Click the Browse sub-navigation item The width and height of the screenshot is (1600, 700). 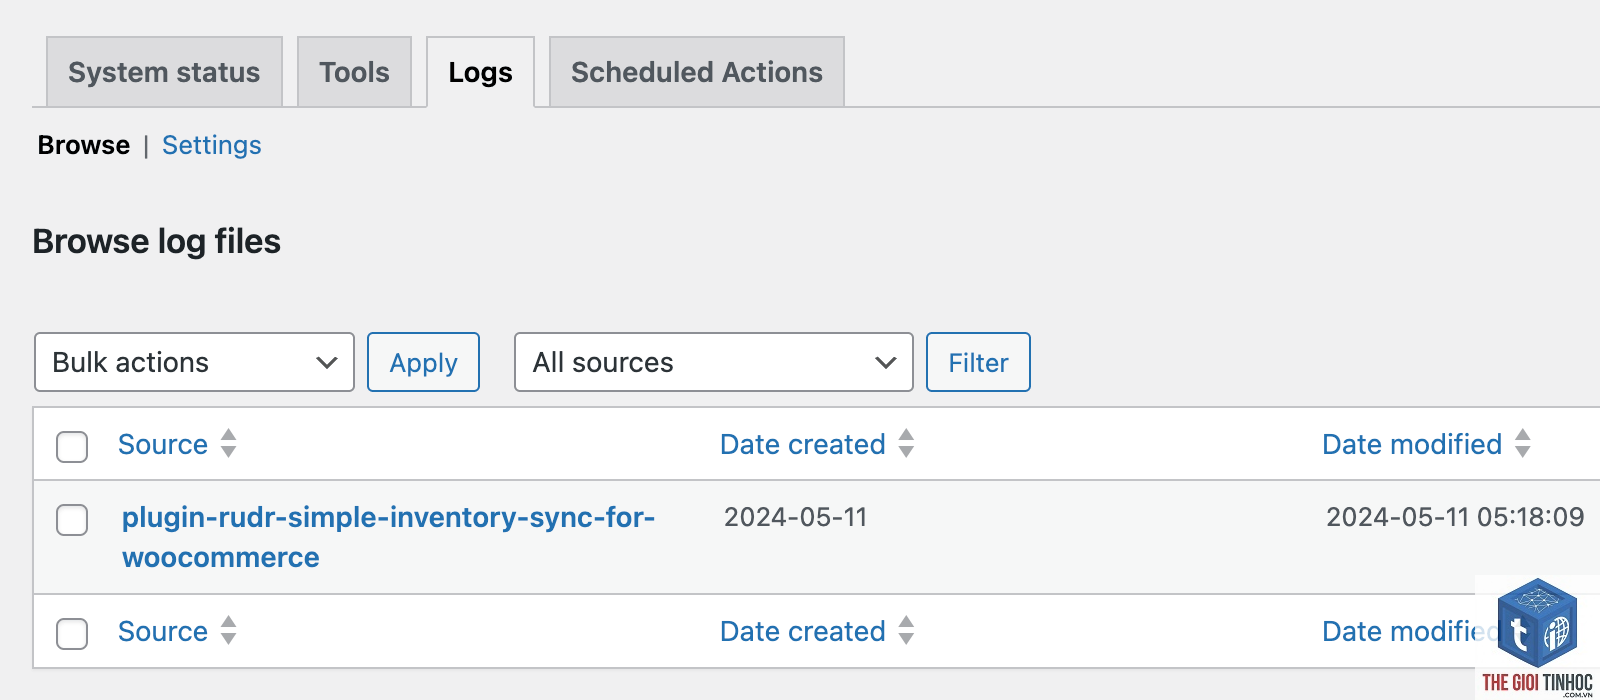point(84,145)
